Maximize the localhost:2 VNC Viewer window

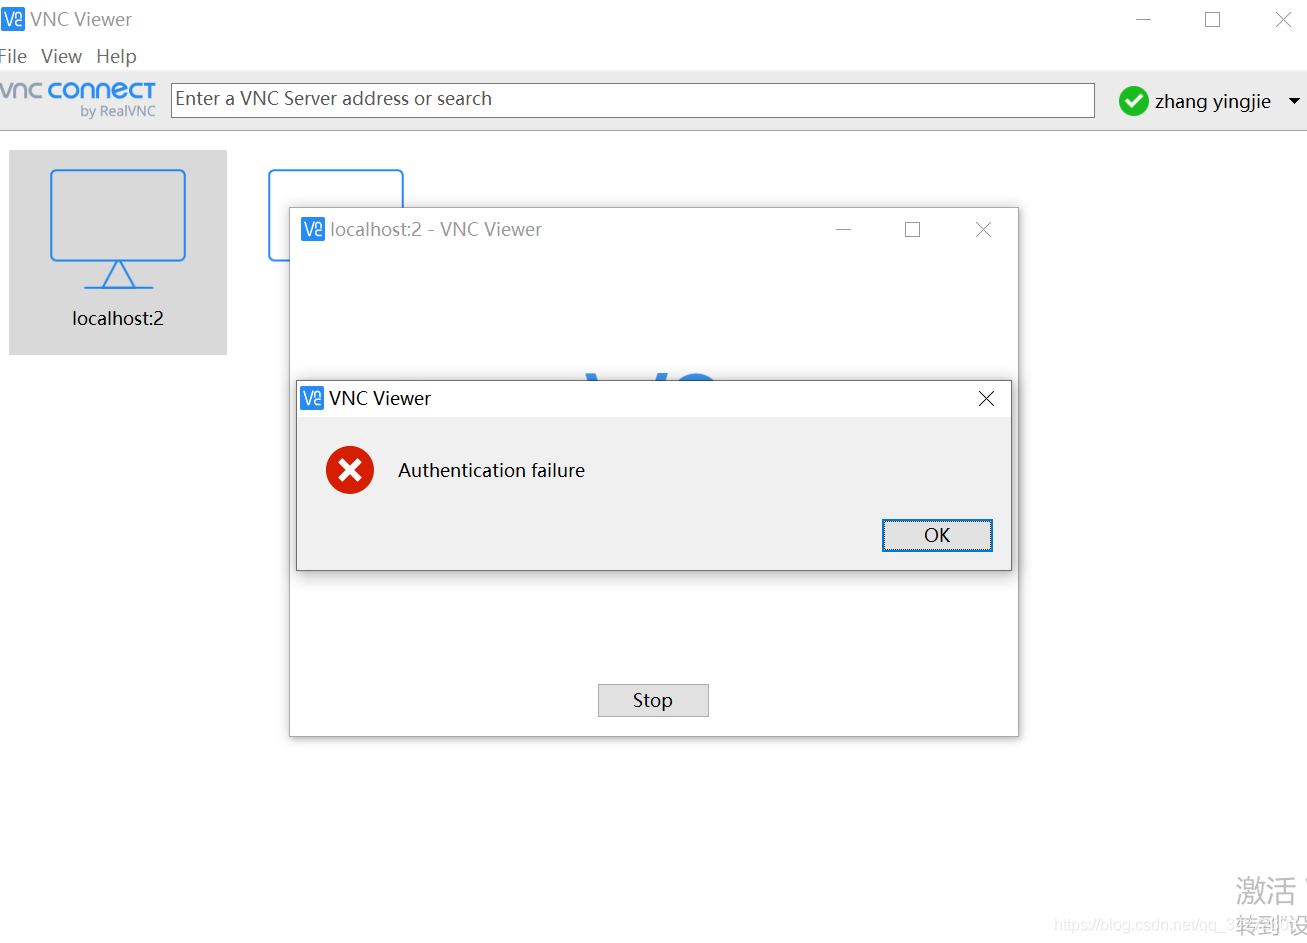point(912,229)
